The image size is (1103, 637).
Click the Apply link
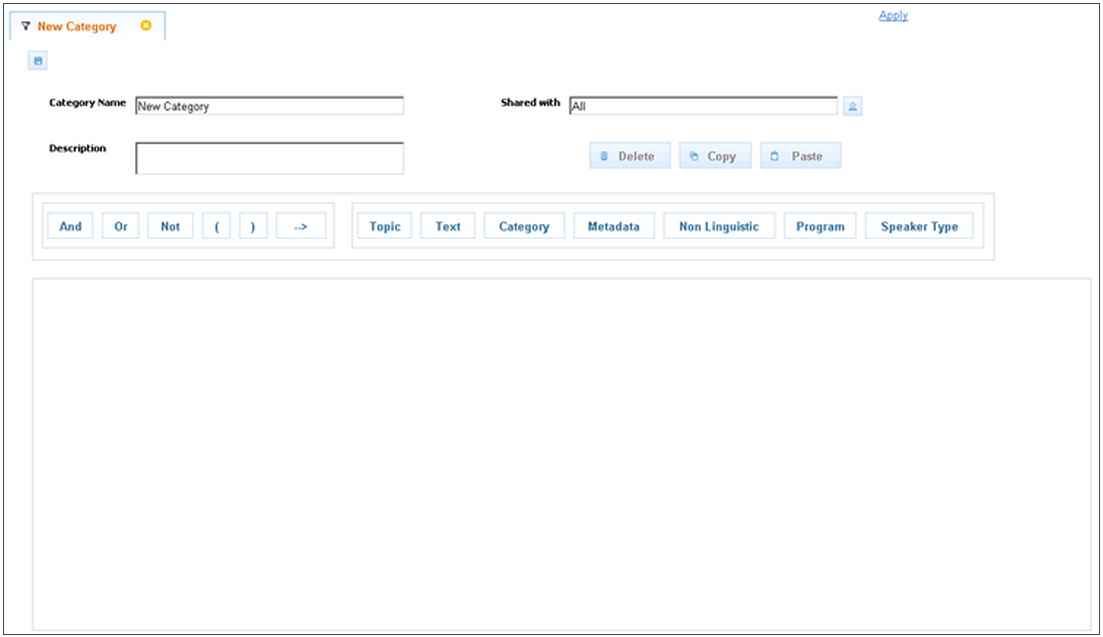pyautogui.click(x=893, y=14)
